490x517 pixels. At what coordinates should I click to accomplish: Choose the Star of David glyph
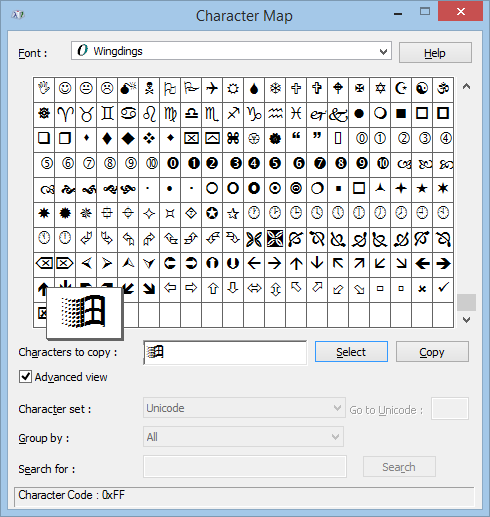(x=380, y=89)
